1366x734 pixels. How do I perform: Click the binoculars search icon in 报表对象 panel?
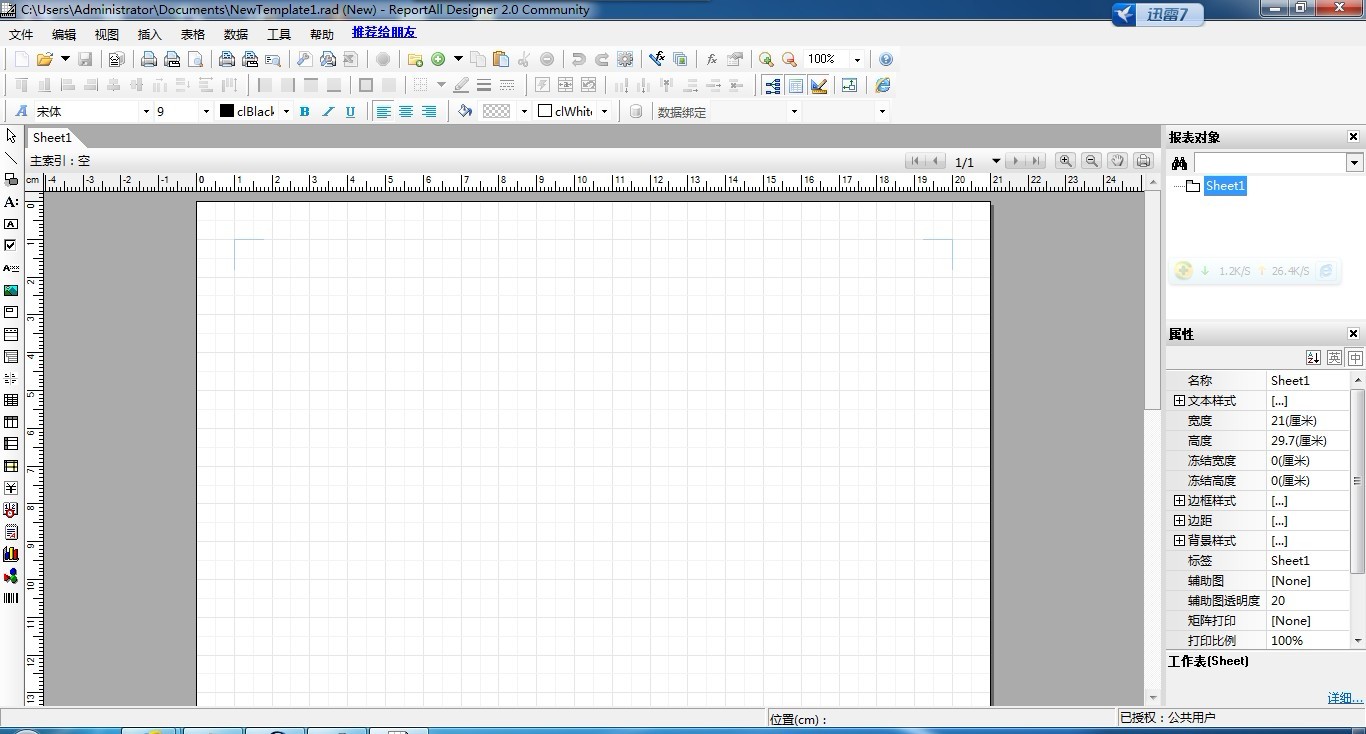click(1180, 163)
